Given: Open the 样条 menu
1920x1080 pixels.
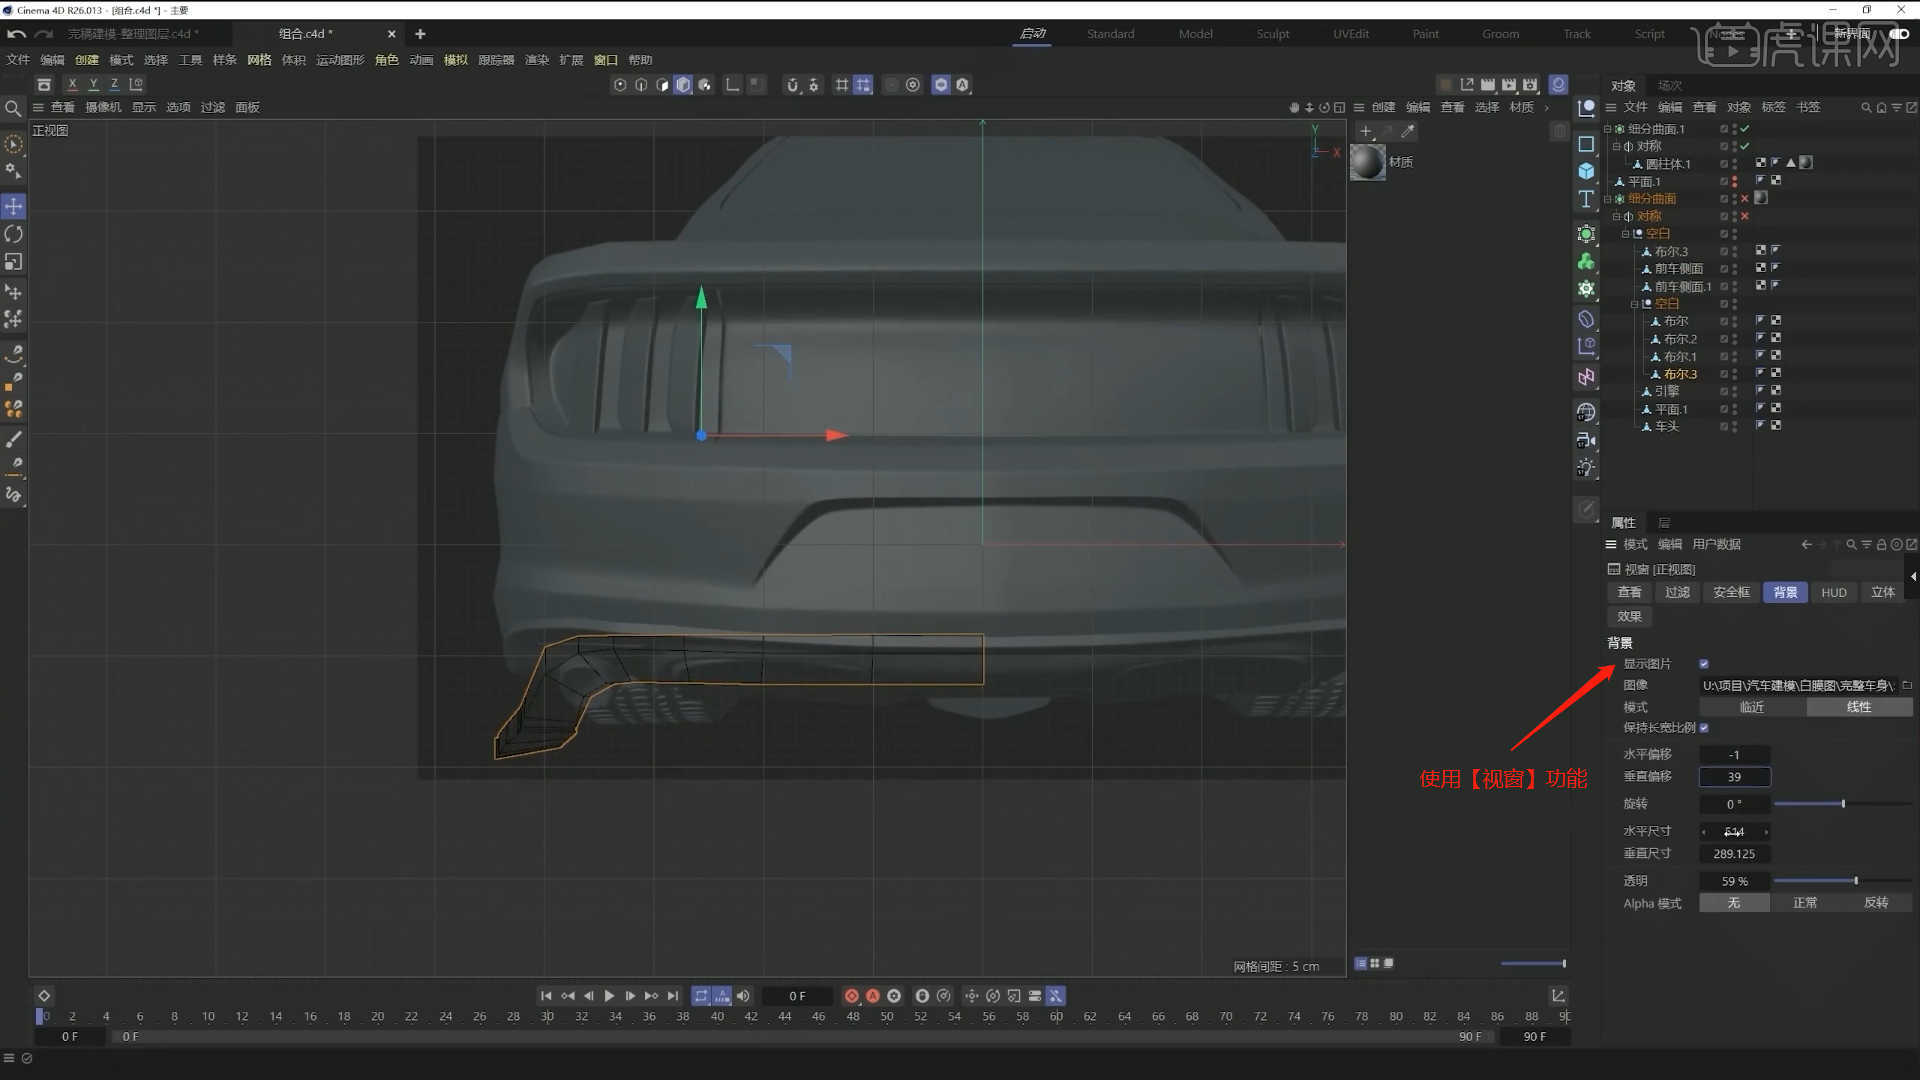Looking at the screenshot, I should (224, 60).
